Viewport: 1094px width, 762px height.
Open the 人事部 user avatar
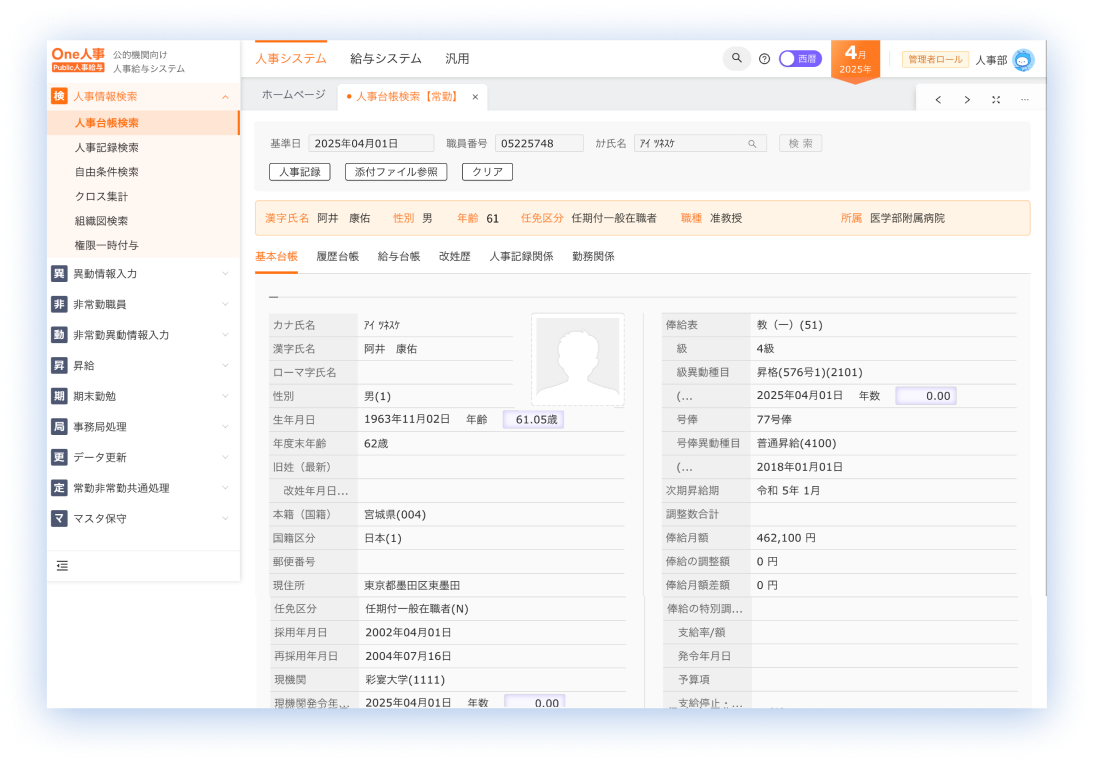1023,60
